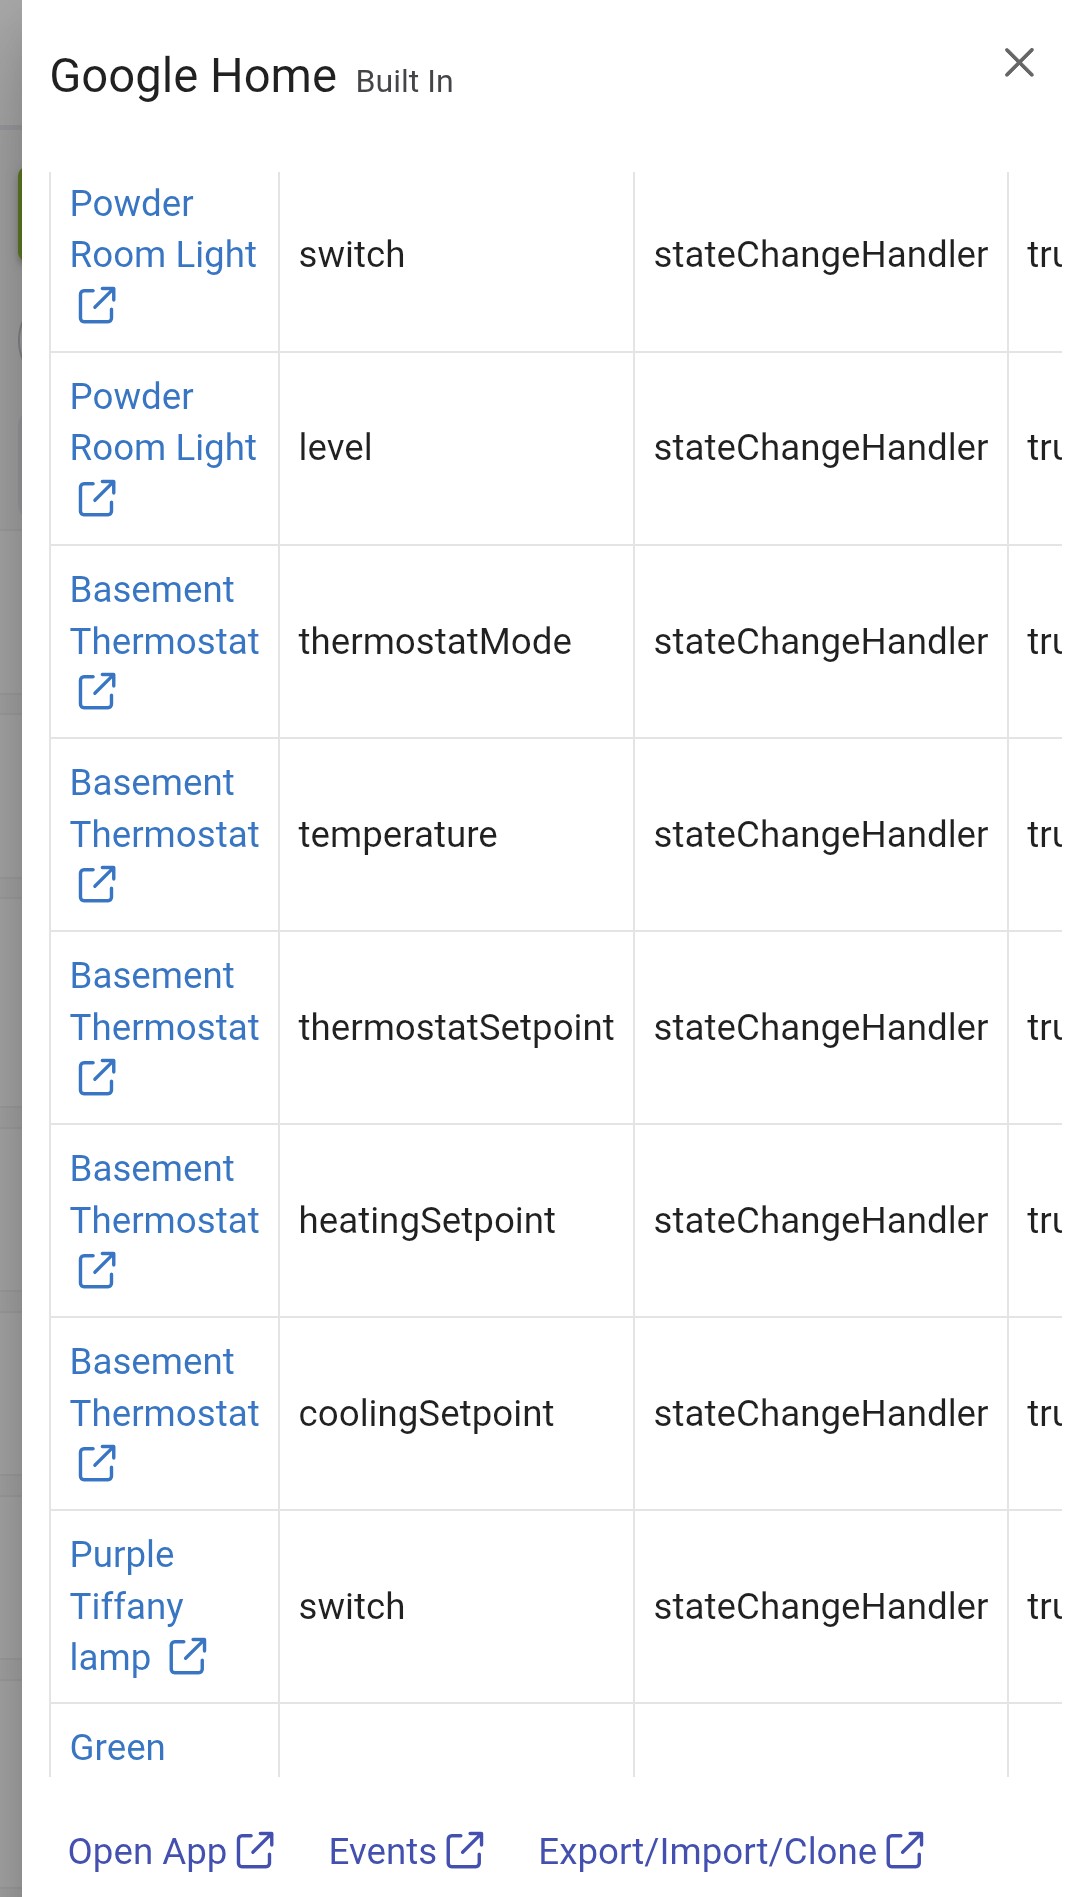This screenshot has height=1897, width=1080.
Task: Select the thermostatSetpoint attribute cell
Action: pyautogui.click(x=456, y=1027)
